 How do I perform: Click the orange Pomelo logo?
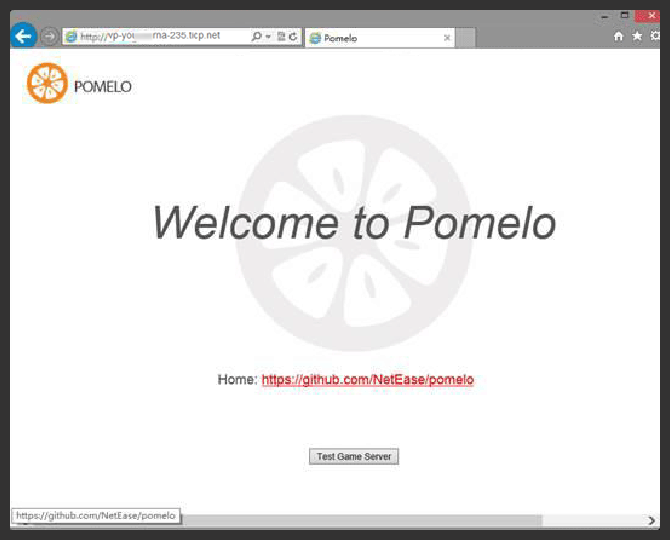click(47, 84)
